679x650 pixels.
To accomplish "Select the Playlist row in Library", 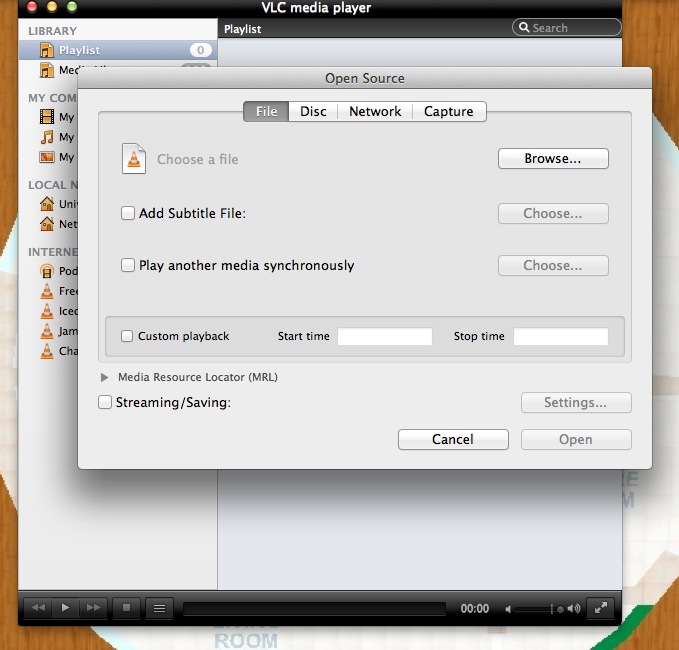I will (x=118, y=50).
